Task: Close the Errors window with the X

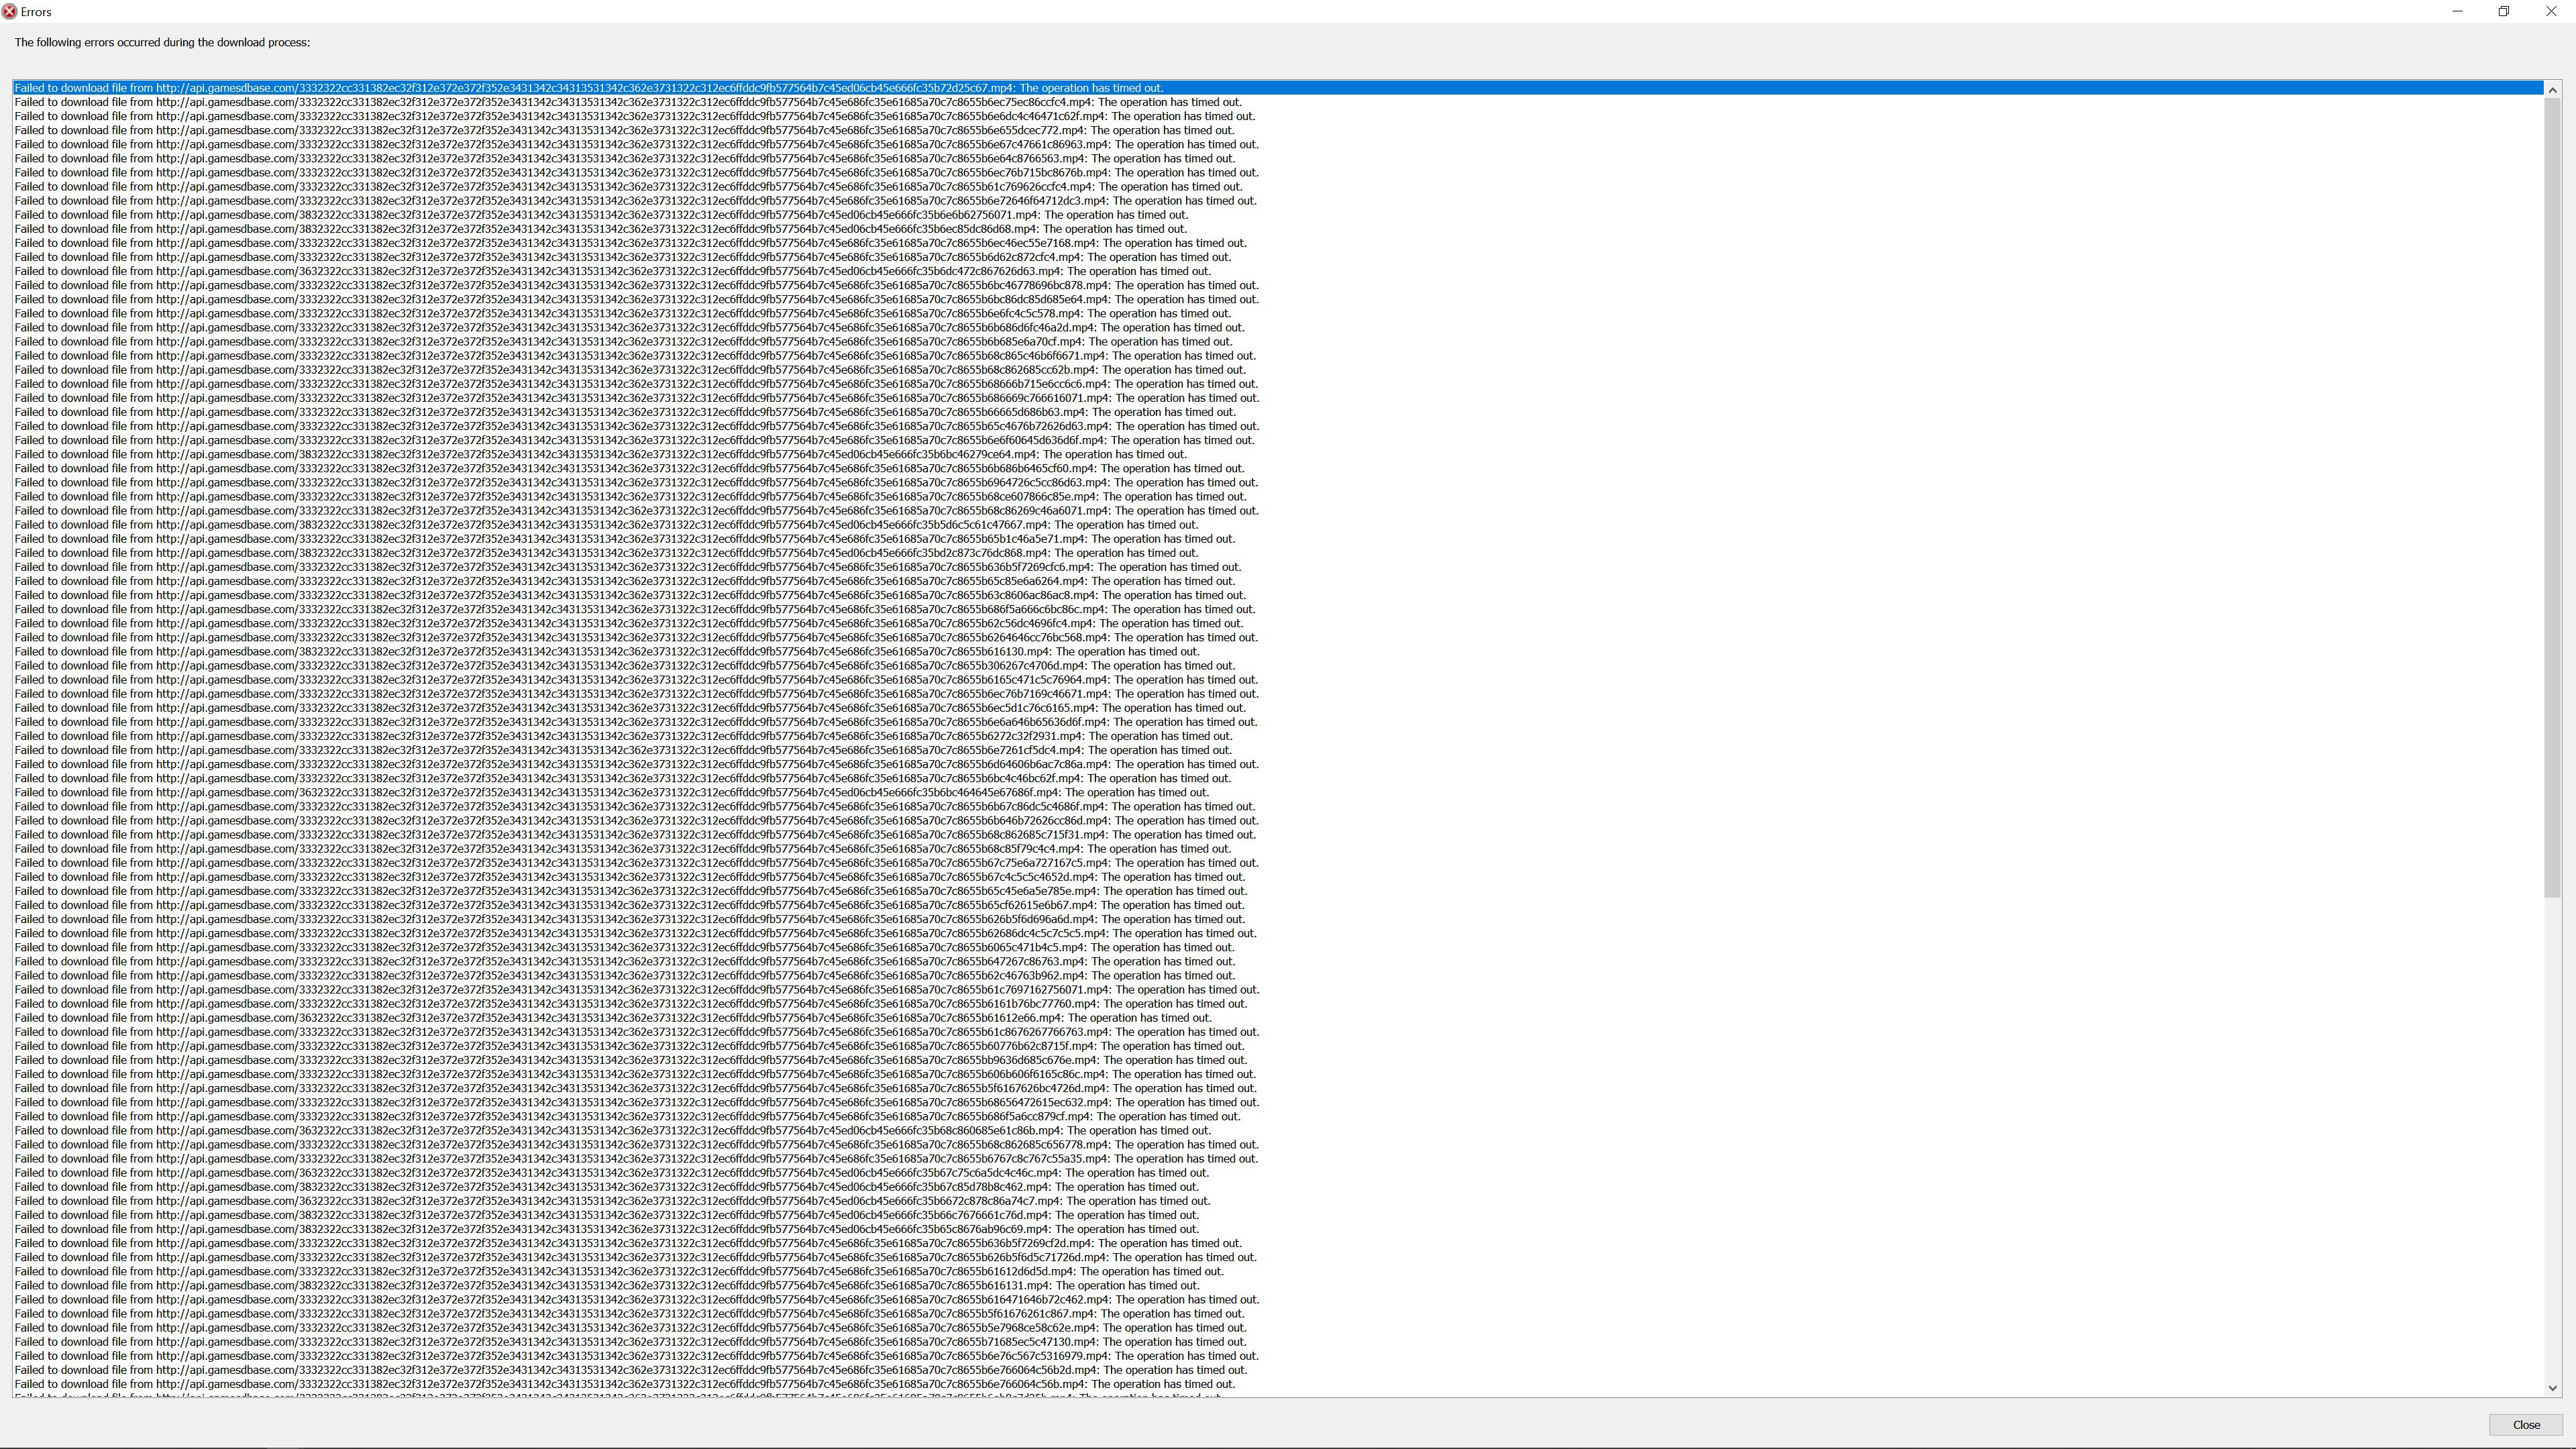Action: coord(2551,12)
